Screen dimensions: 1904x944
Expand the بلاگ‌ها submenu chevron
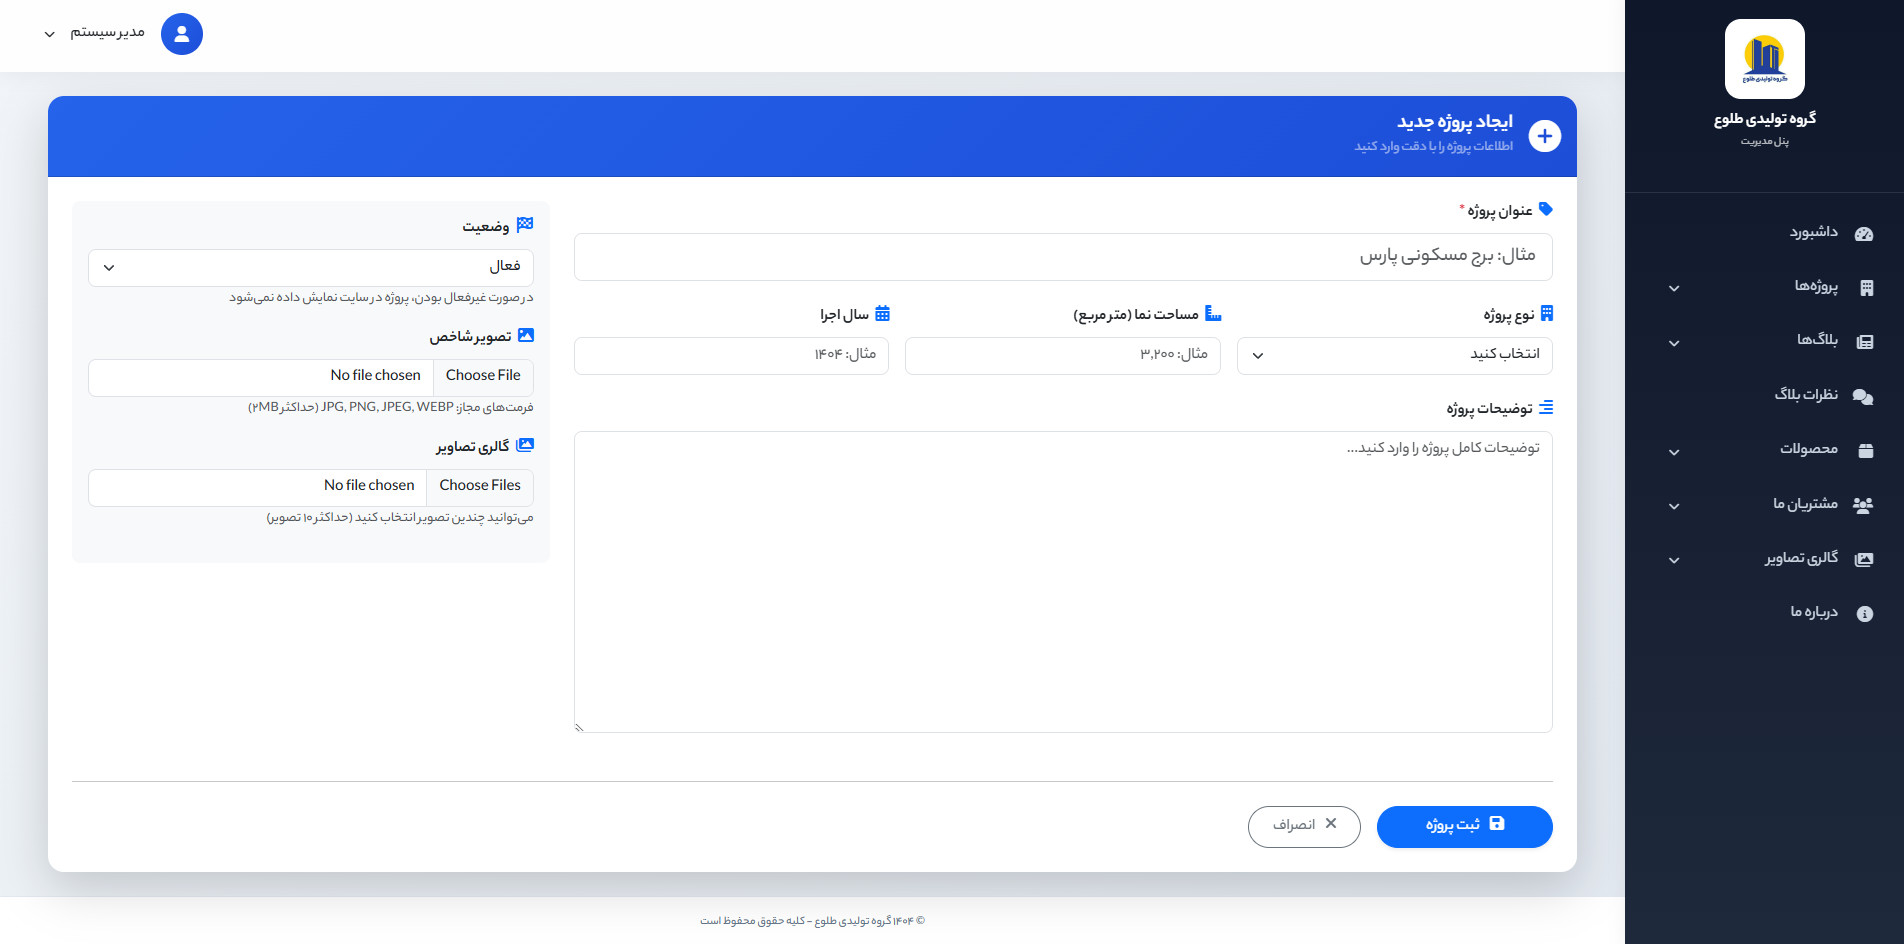click(x=1674, y=343)
